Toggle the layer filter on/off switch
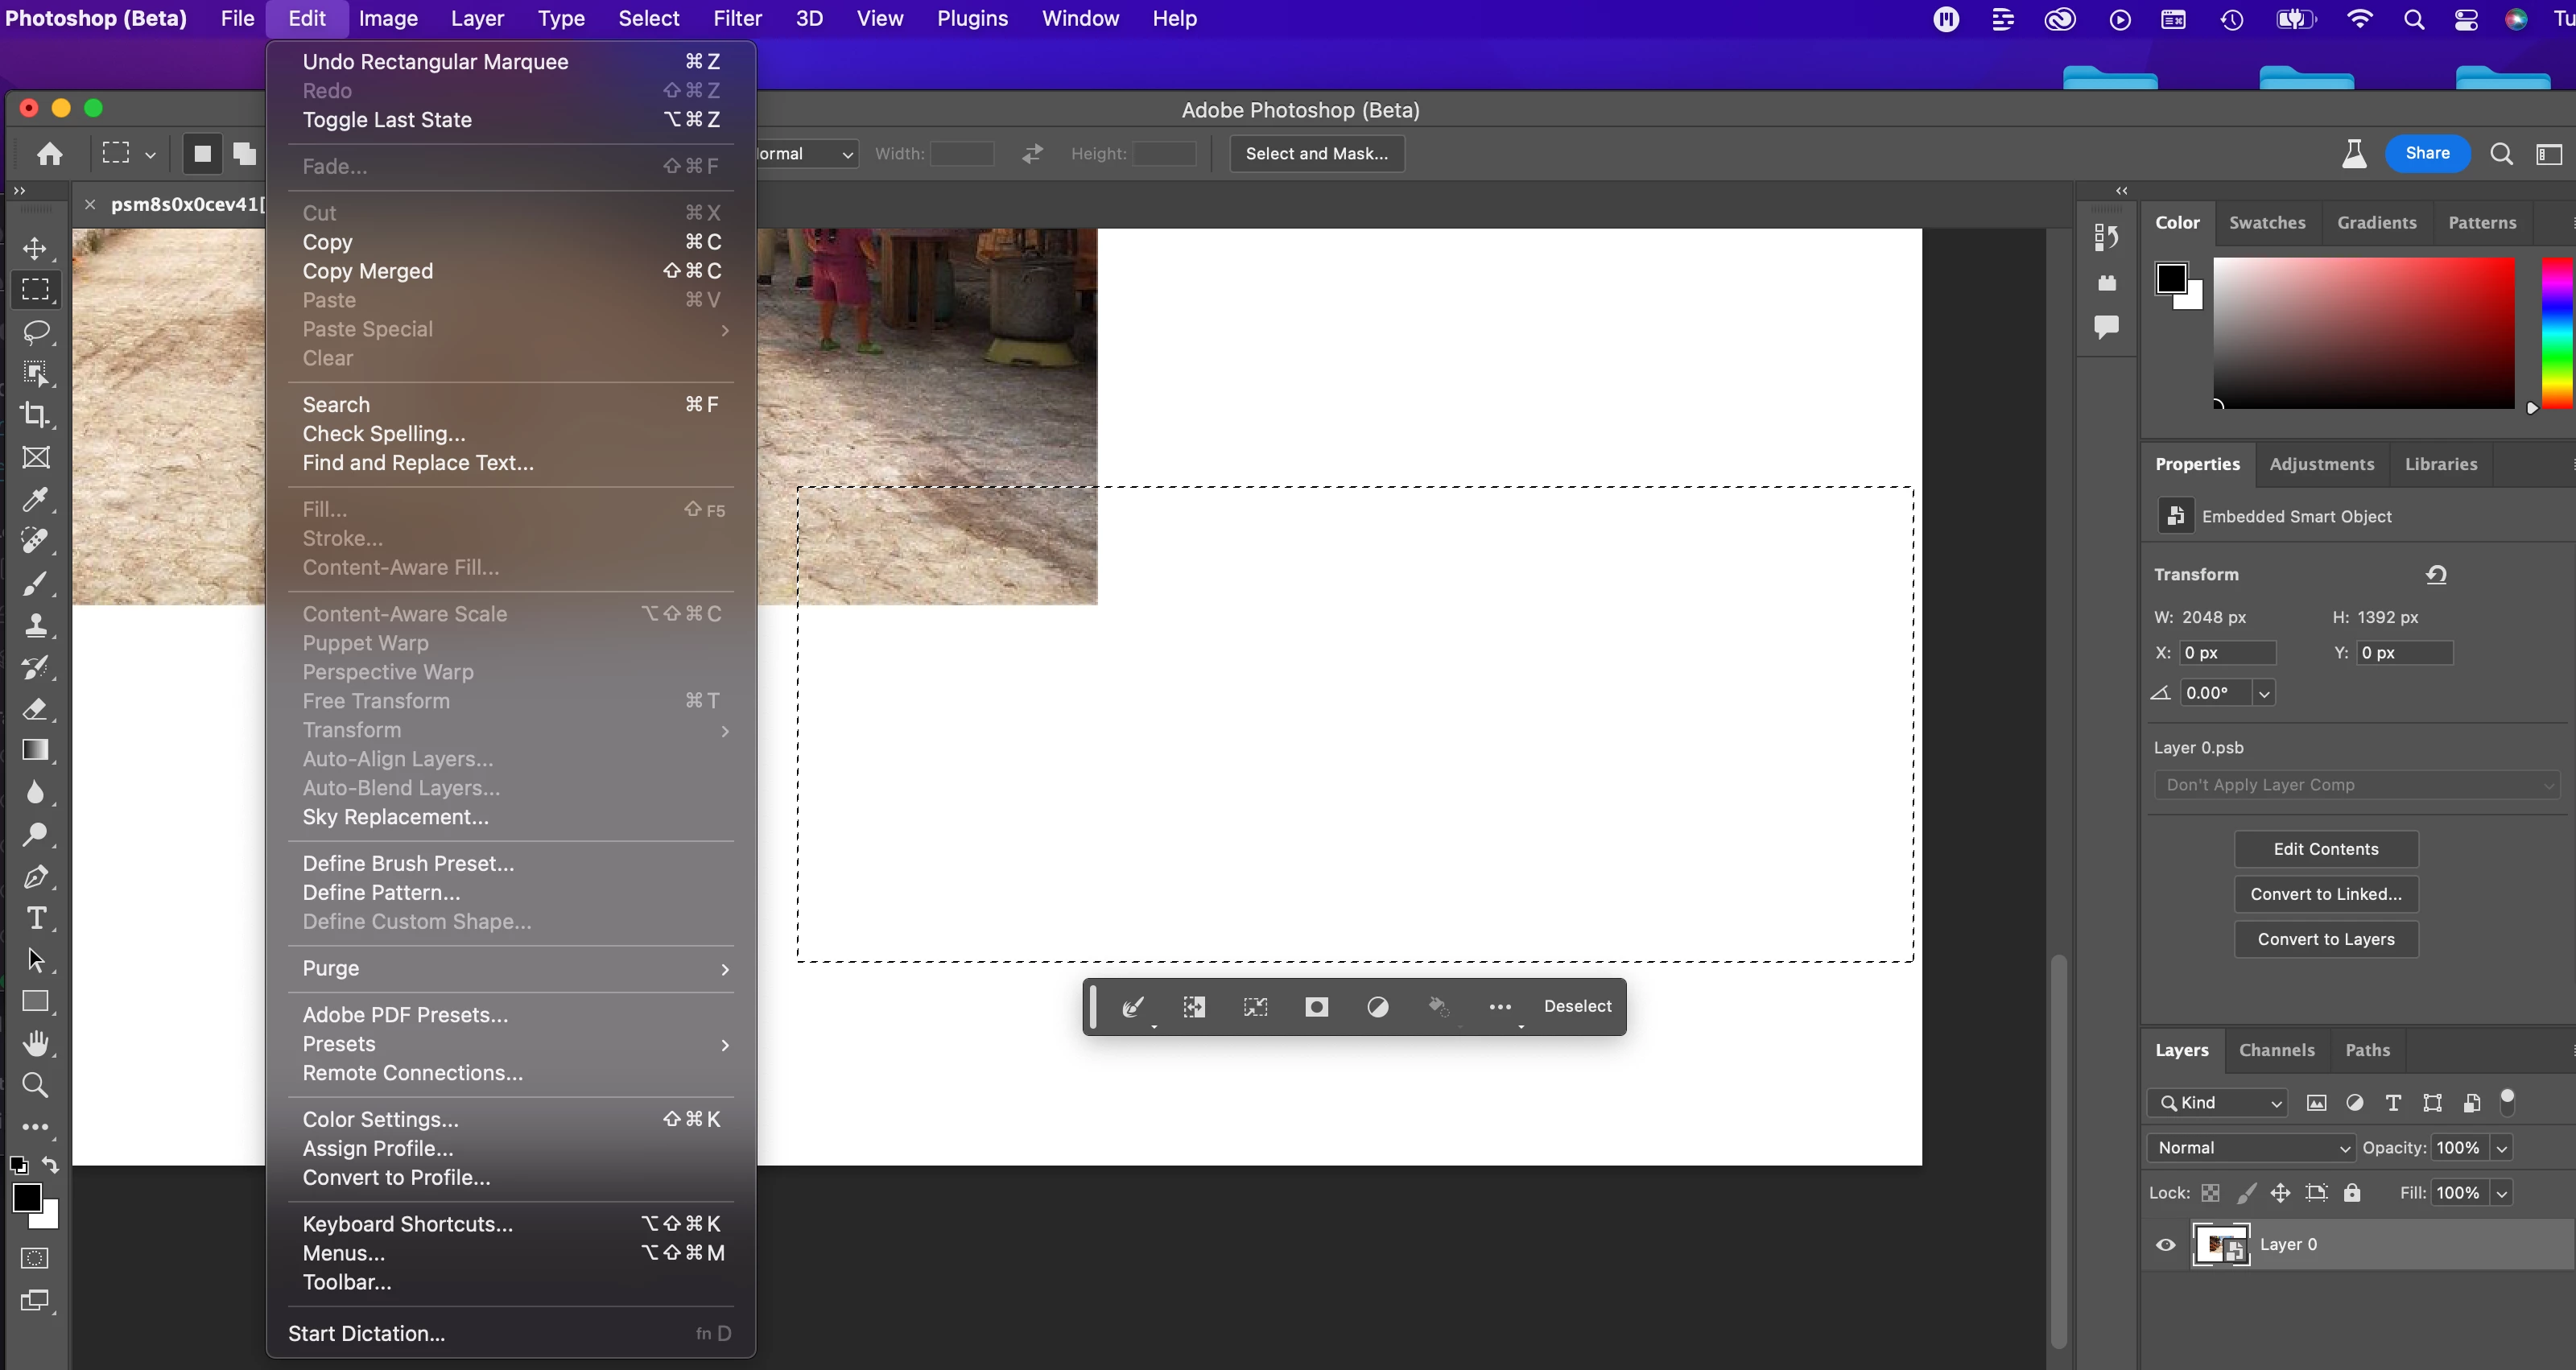This screenshot has width=2576, height=1370. coord(2507,1101)
